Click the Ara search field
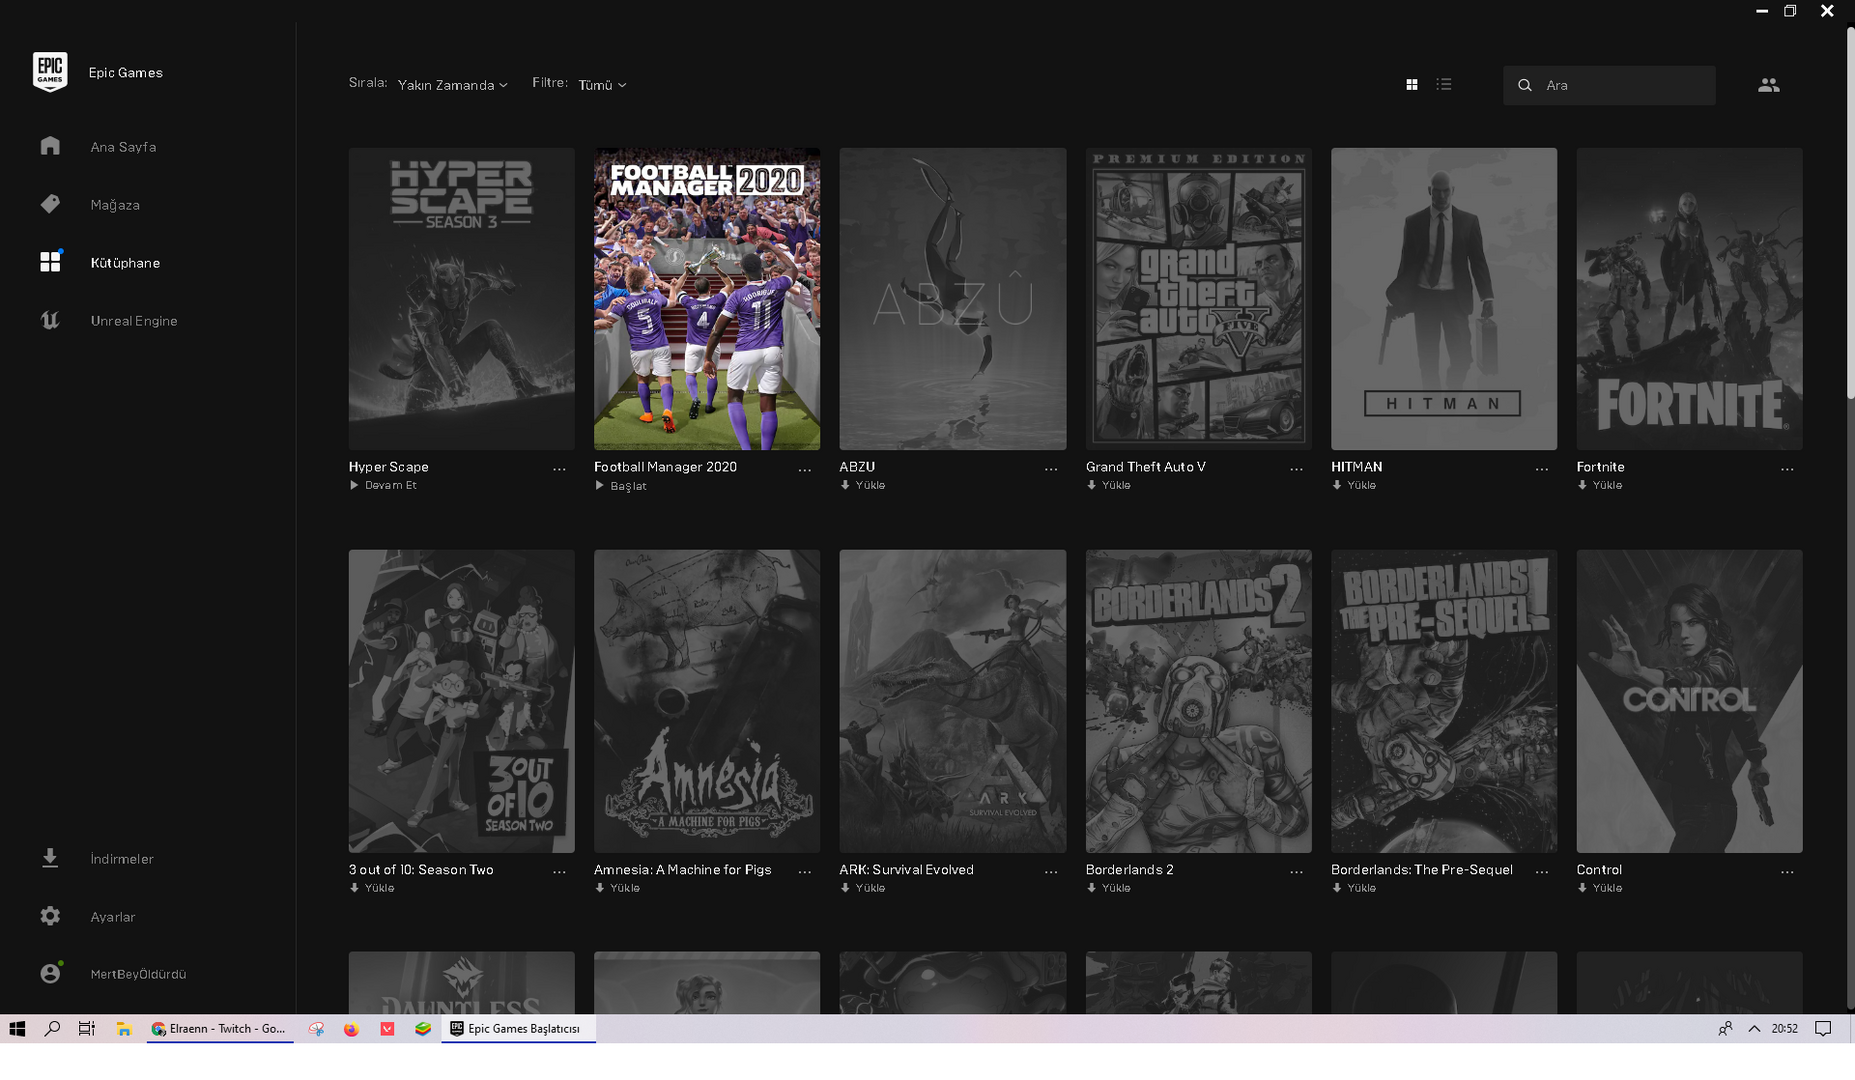Image resolution: width=1855 pixels, height=1080 pixels. pyautogui.click(x=1609, y=85)
